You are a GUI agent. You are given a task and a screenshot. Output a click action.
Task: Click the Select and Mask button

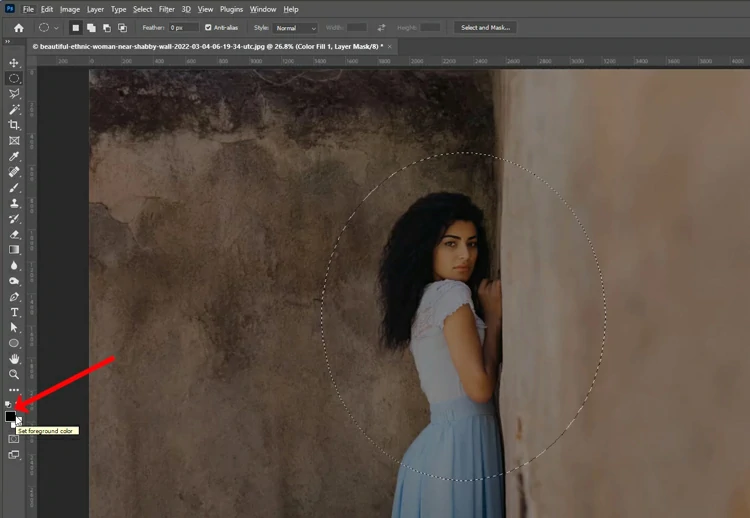pos(486,28)
